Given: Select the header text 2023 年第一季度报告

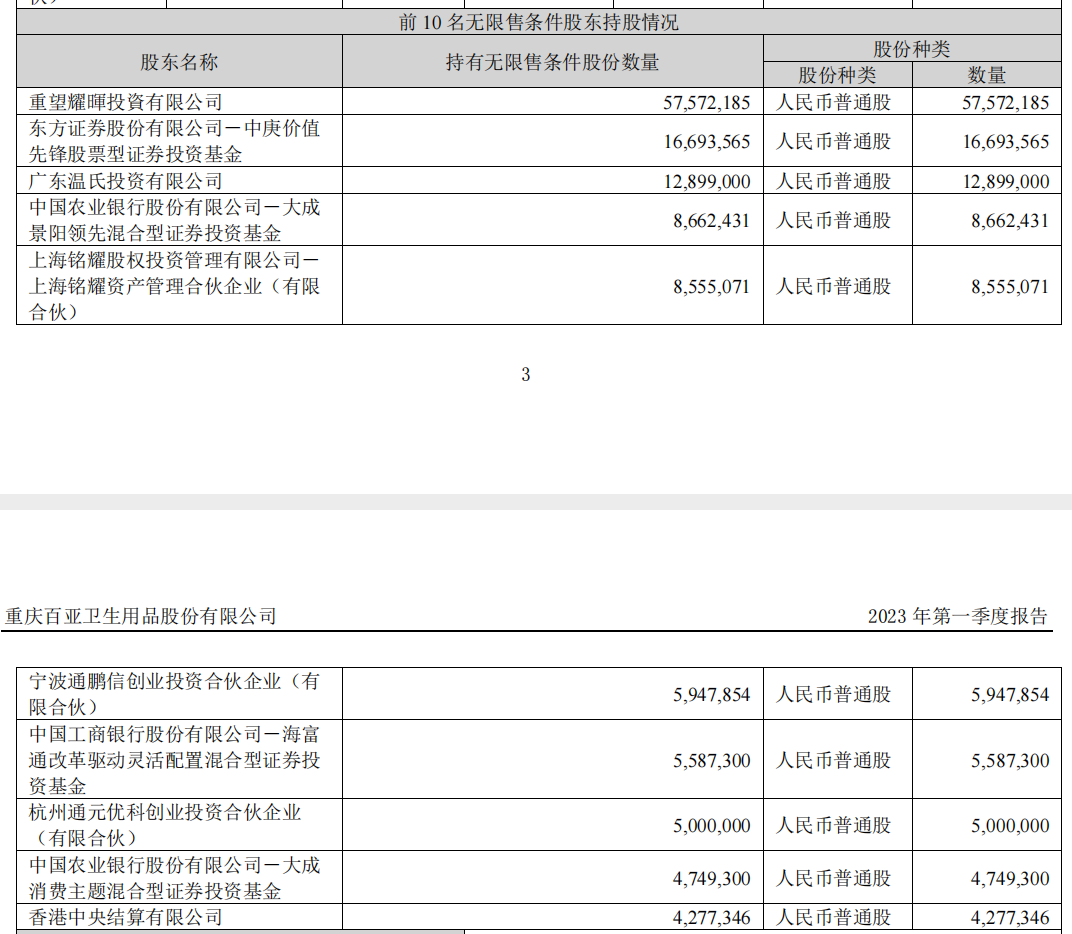Looking at the screenshot, I should pyautogui.click(x=958, y=616).
